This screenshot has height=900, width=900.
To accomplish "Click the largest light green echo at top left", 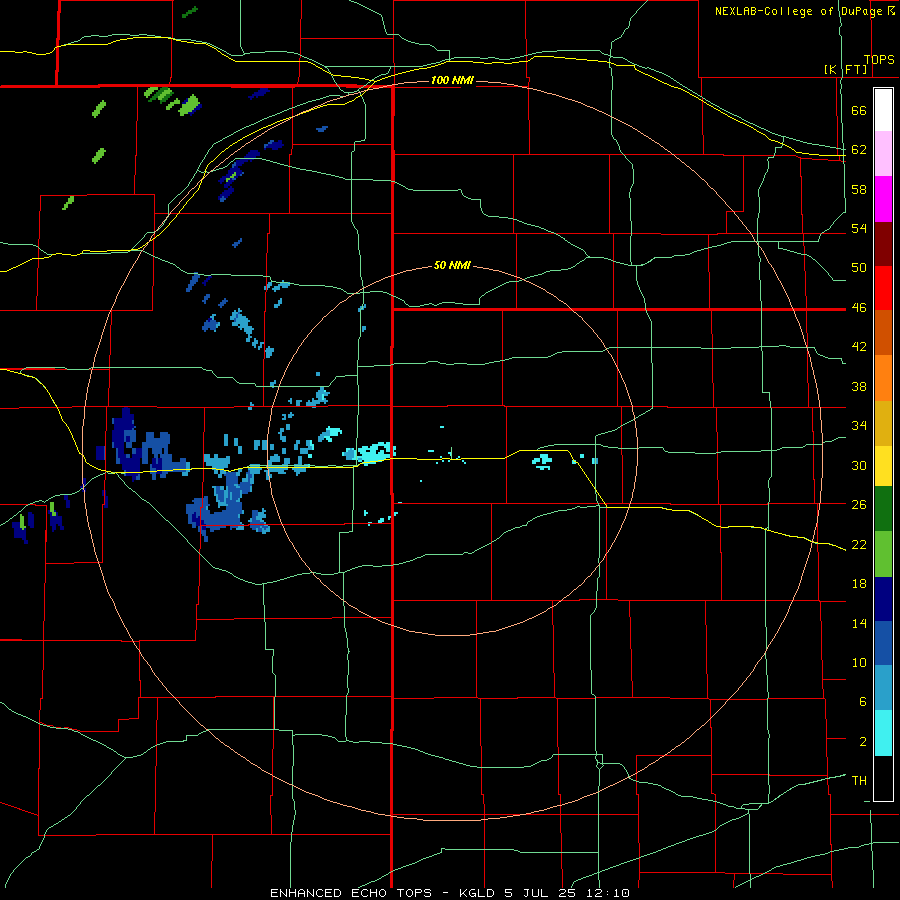I will (x=189, y=106).
